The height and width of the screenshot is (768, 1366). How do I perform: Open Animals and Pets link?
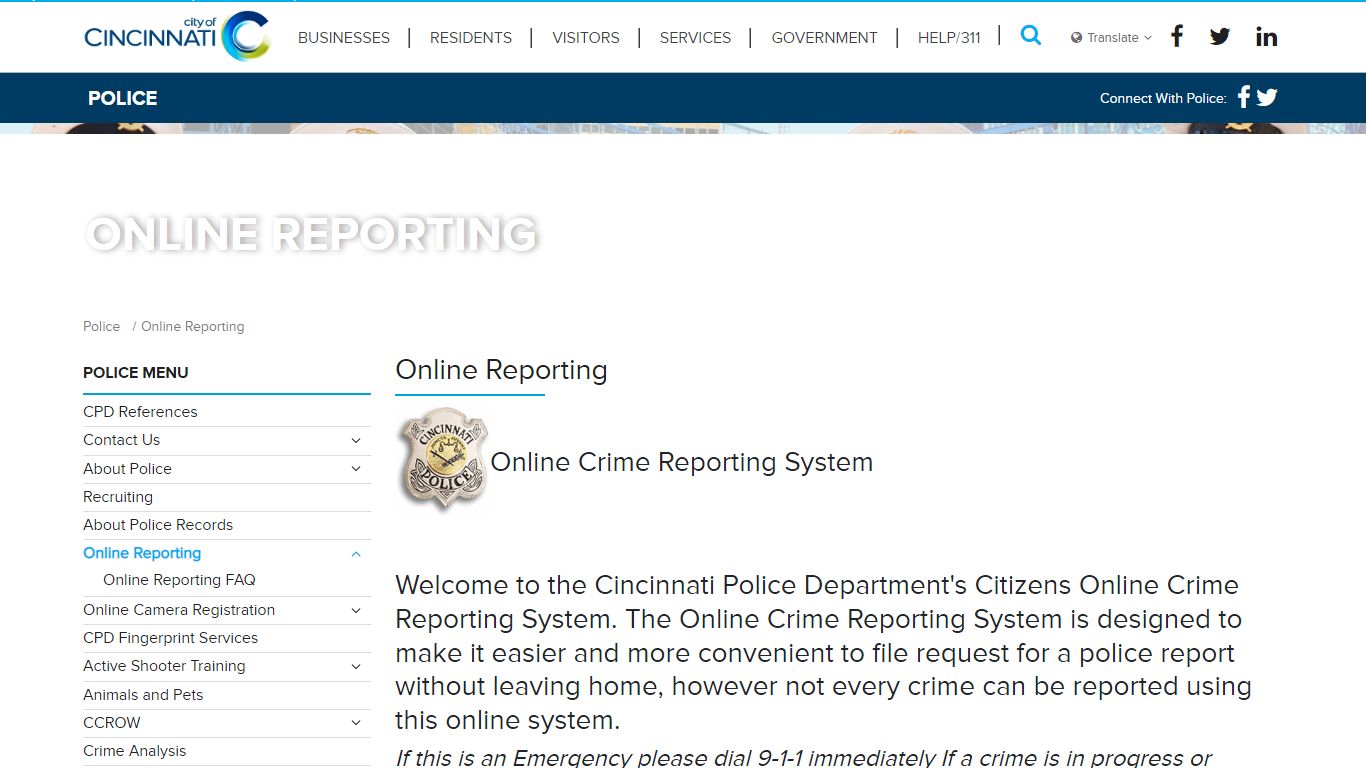tap(143, 695)
